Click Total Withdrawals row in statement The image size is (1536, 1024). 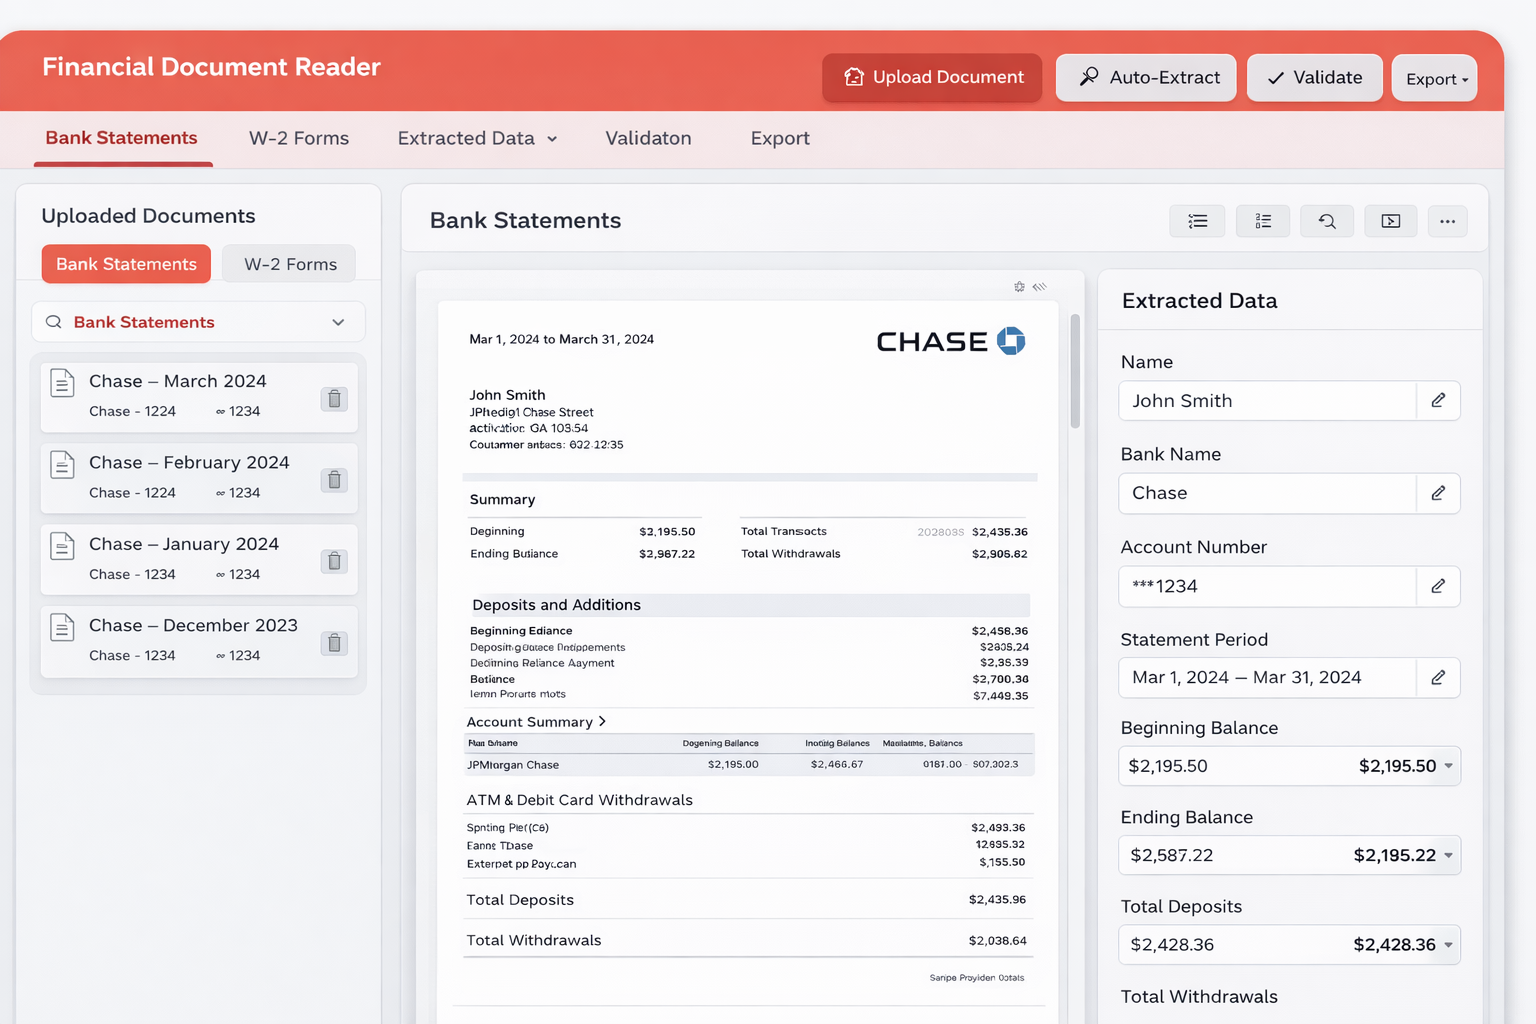click(746, 940)
